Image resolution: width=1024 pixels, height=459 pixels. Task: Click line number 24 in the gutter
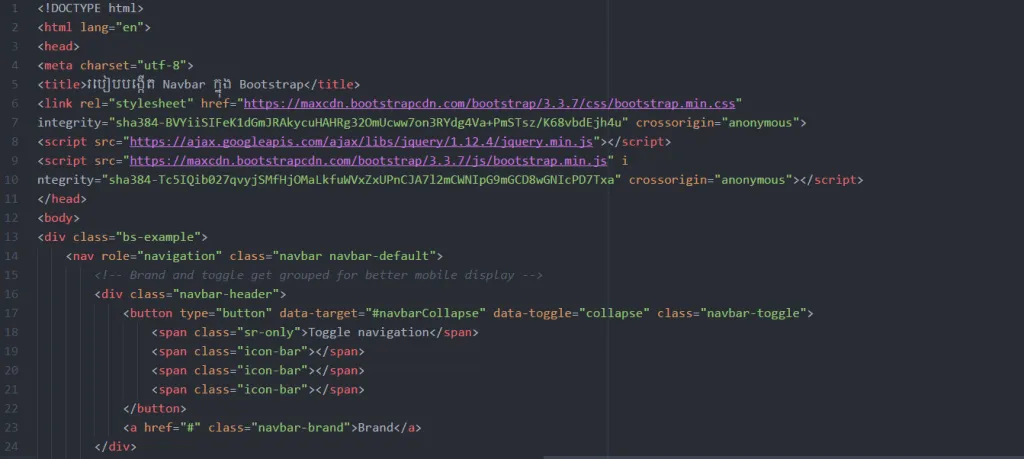(x=12, y=447)
